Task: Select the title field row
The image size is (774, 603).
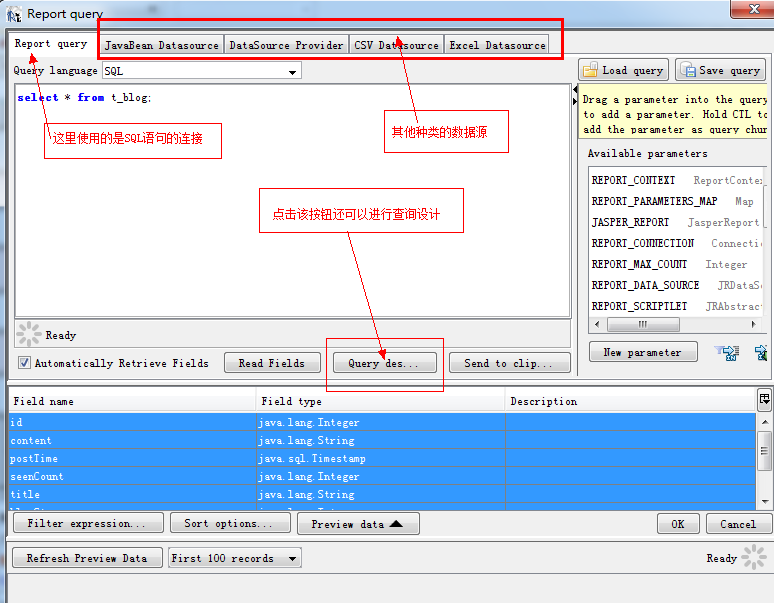Action: tap(382, 494)
